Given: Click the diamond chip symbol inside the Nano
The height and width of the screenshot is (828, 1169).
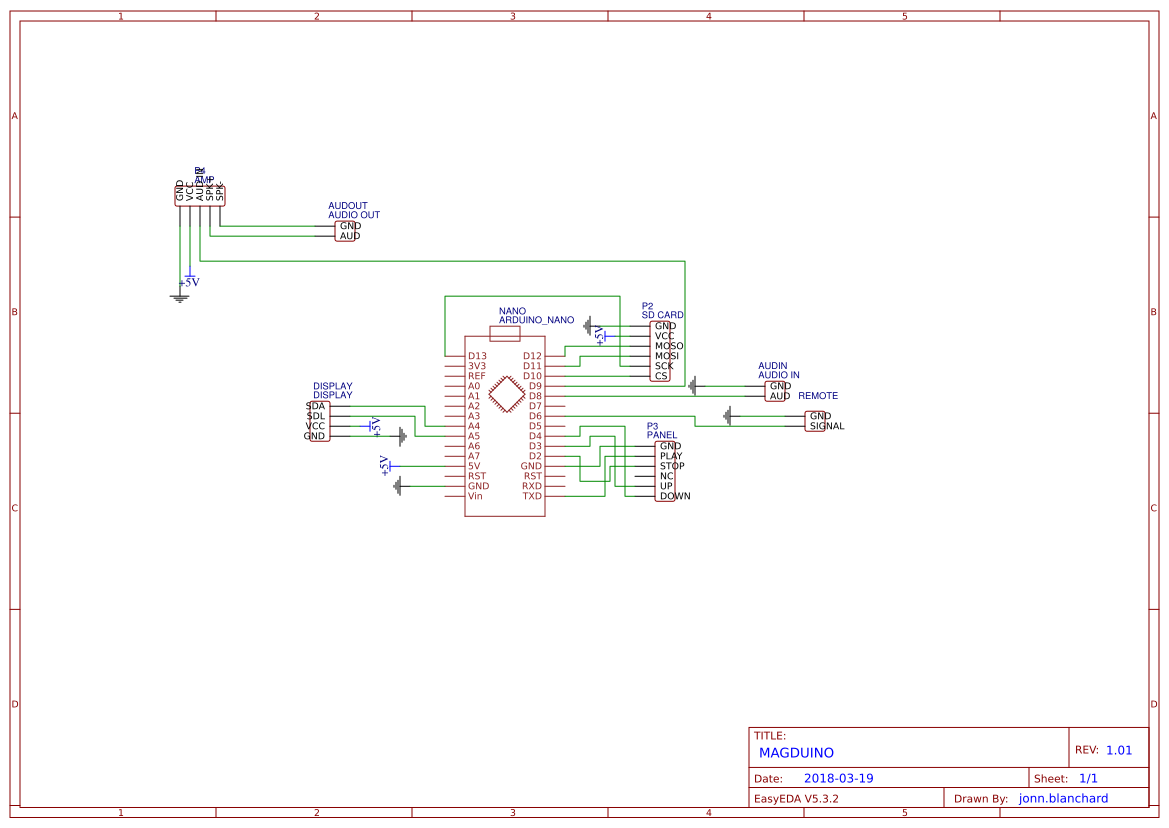Looking at the screenshot, I should (506, 393).
